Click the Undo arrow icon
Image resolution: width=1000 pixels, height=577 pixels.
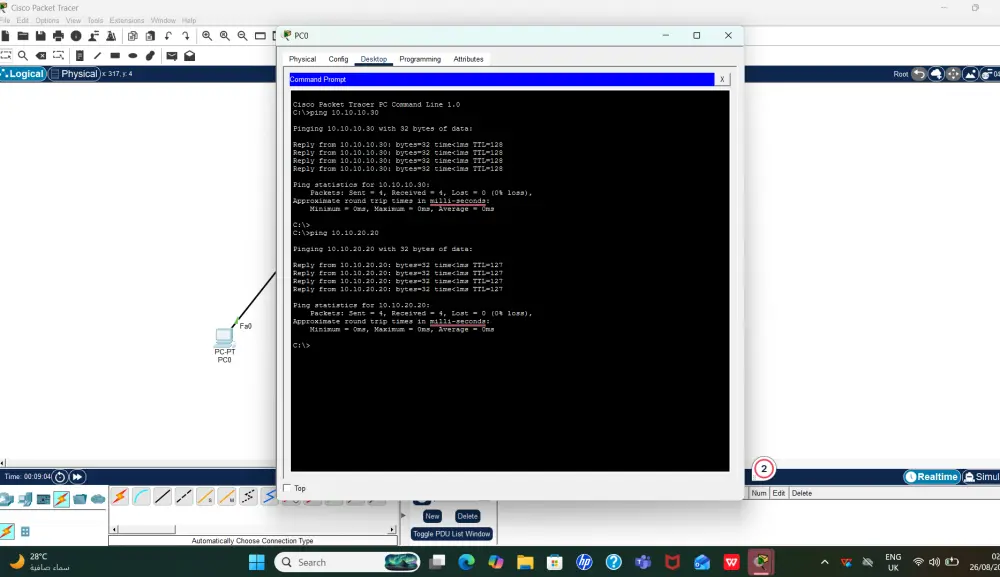(x=168, y=36)
